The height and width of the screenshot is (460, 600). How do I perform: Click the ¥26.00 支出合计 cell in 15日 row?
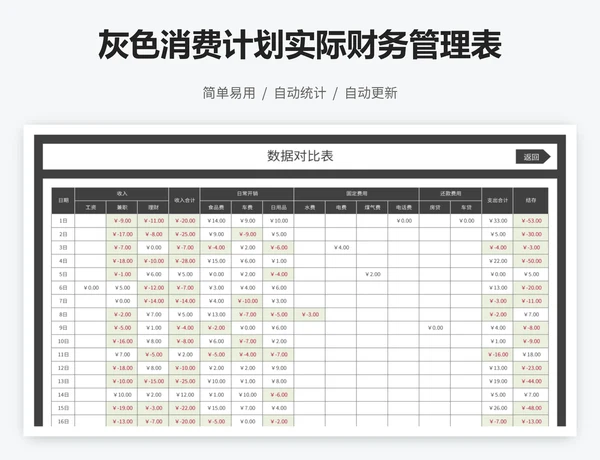pos(497,408)
